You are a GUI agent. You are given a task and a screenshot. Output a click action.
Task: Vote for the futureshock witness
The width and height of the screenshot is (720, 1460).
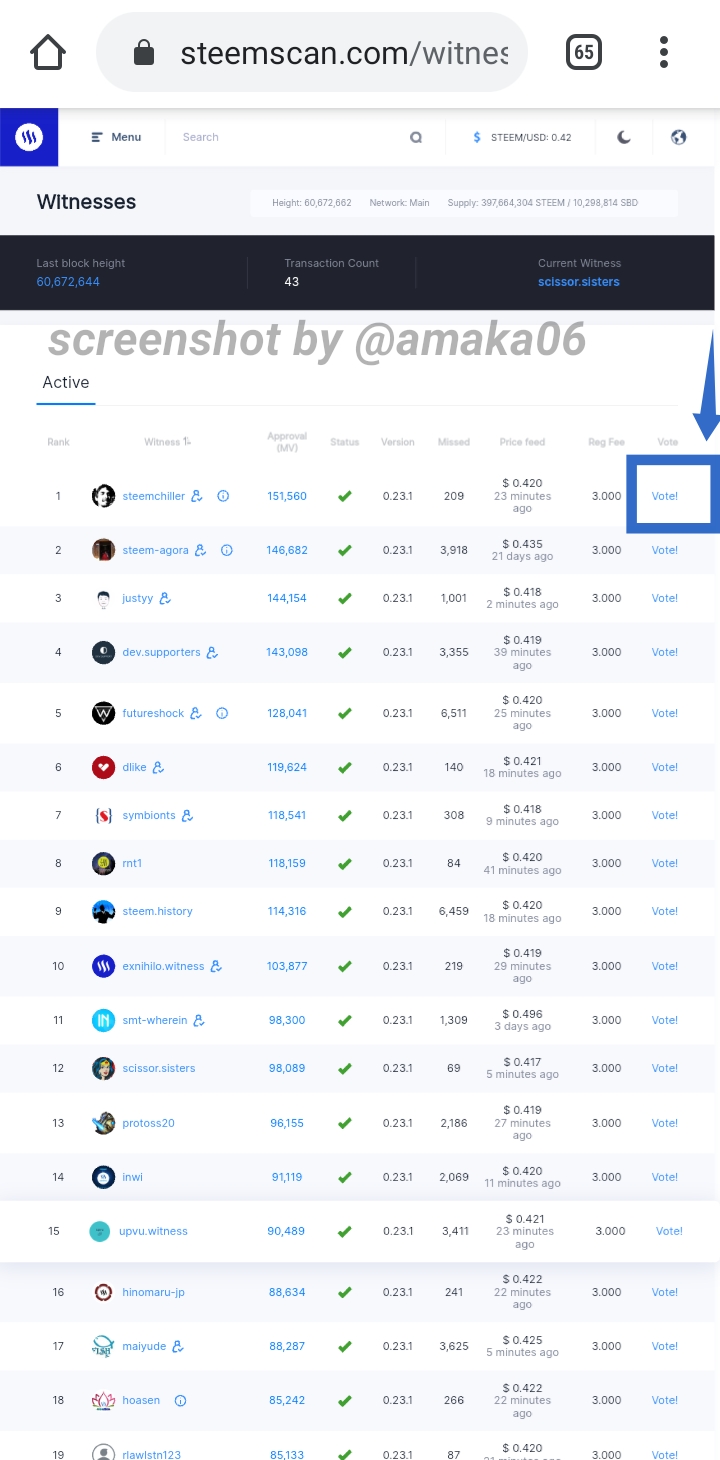pos(665,713)
